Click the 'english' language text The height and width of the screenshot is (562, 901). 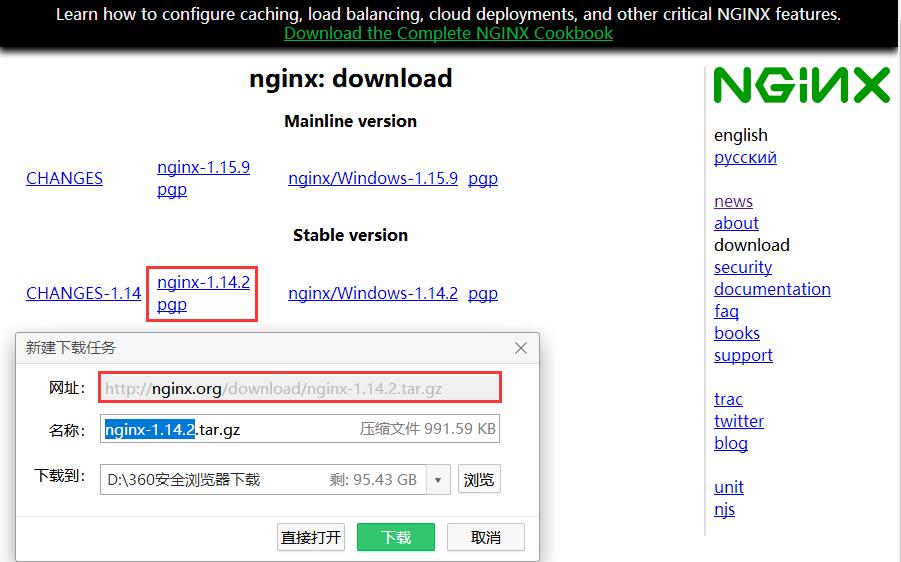tap(741, 135)
